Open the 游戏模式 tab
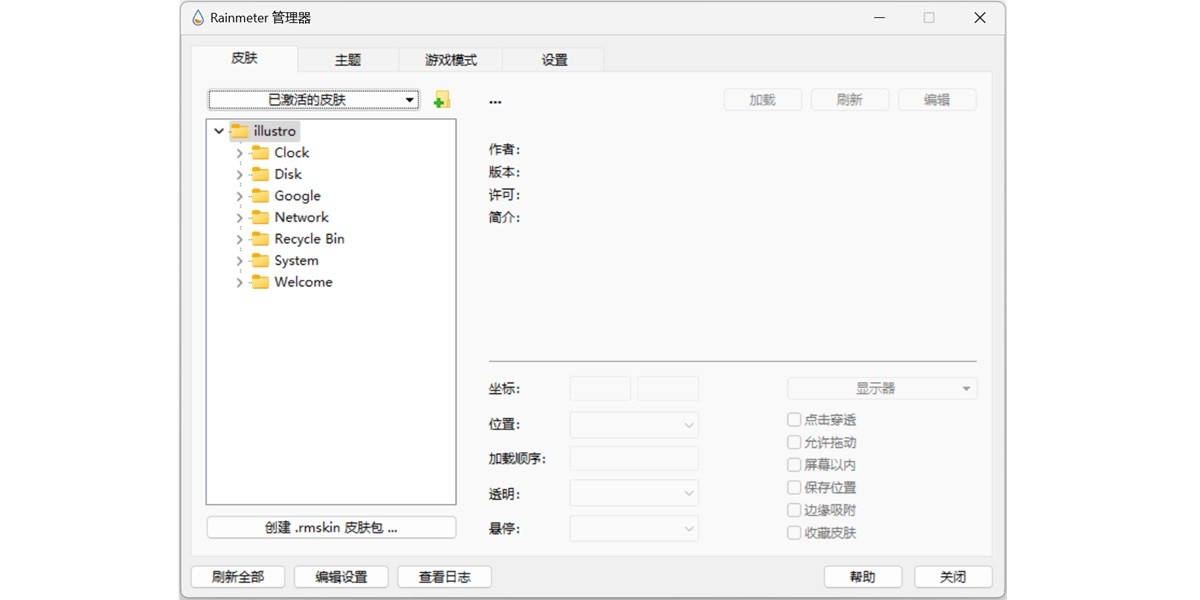1200x600 pixels. click(450, 60)
